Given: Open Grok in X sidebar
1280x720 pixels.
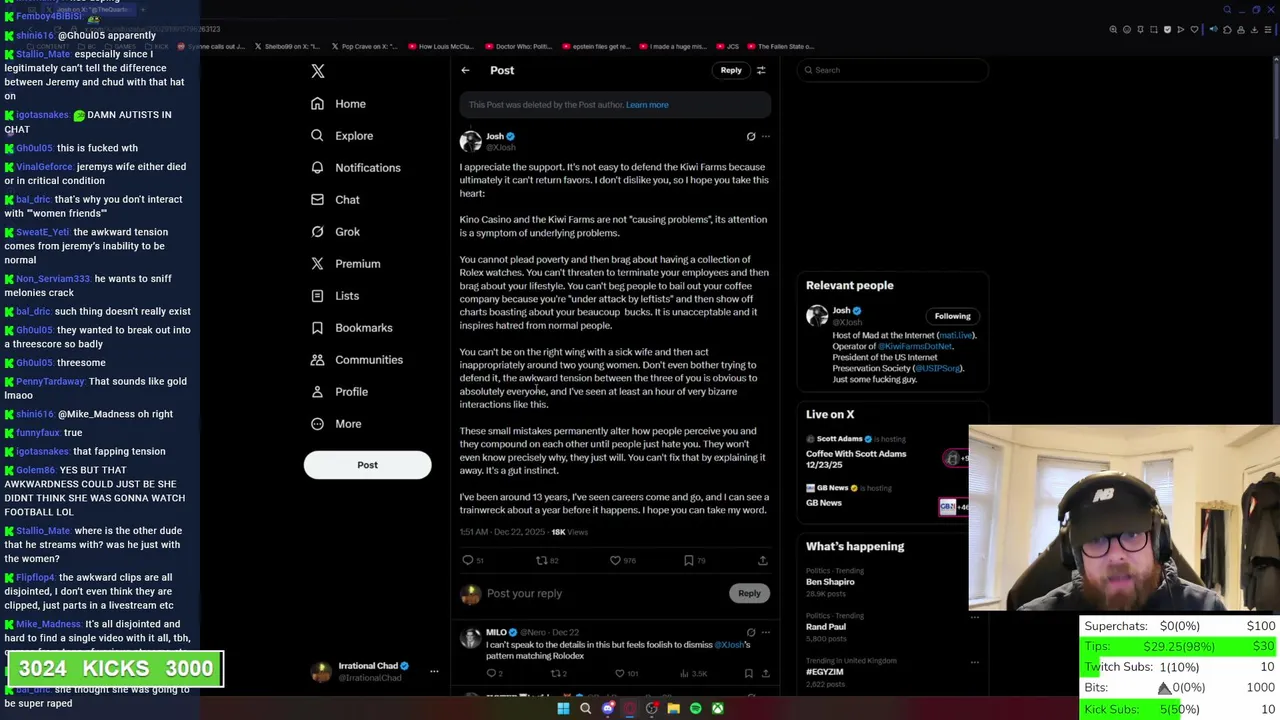Looking at the screenshot, I should pos(335,232).
